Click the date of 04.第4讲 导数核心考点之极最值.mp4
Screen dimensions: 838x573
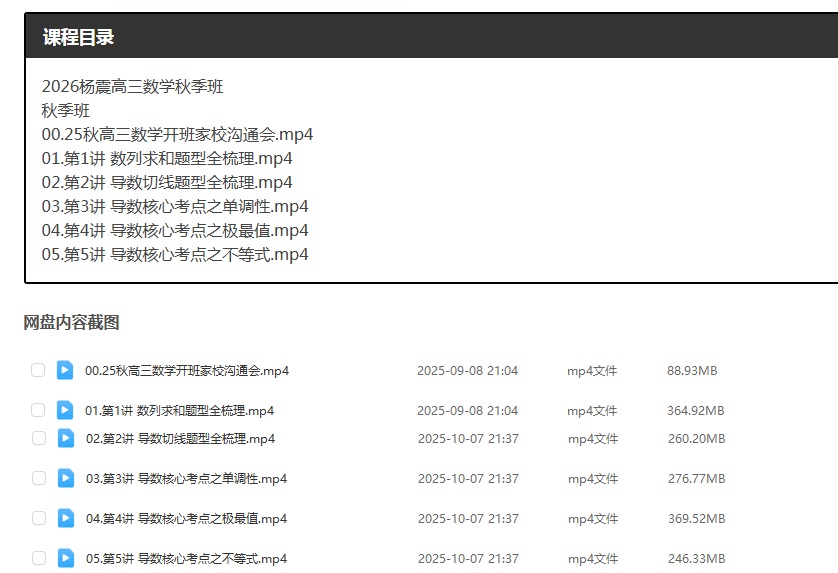(x=469, y=518)
